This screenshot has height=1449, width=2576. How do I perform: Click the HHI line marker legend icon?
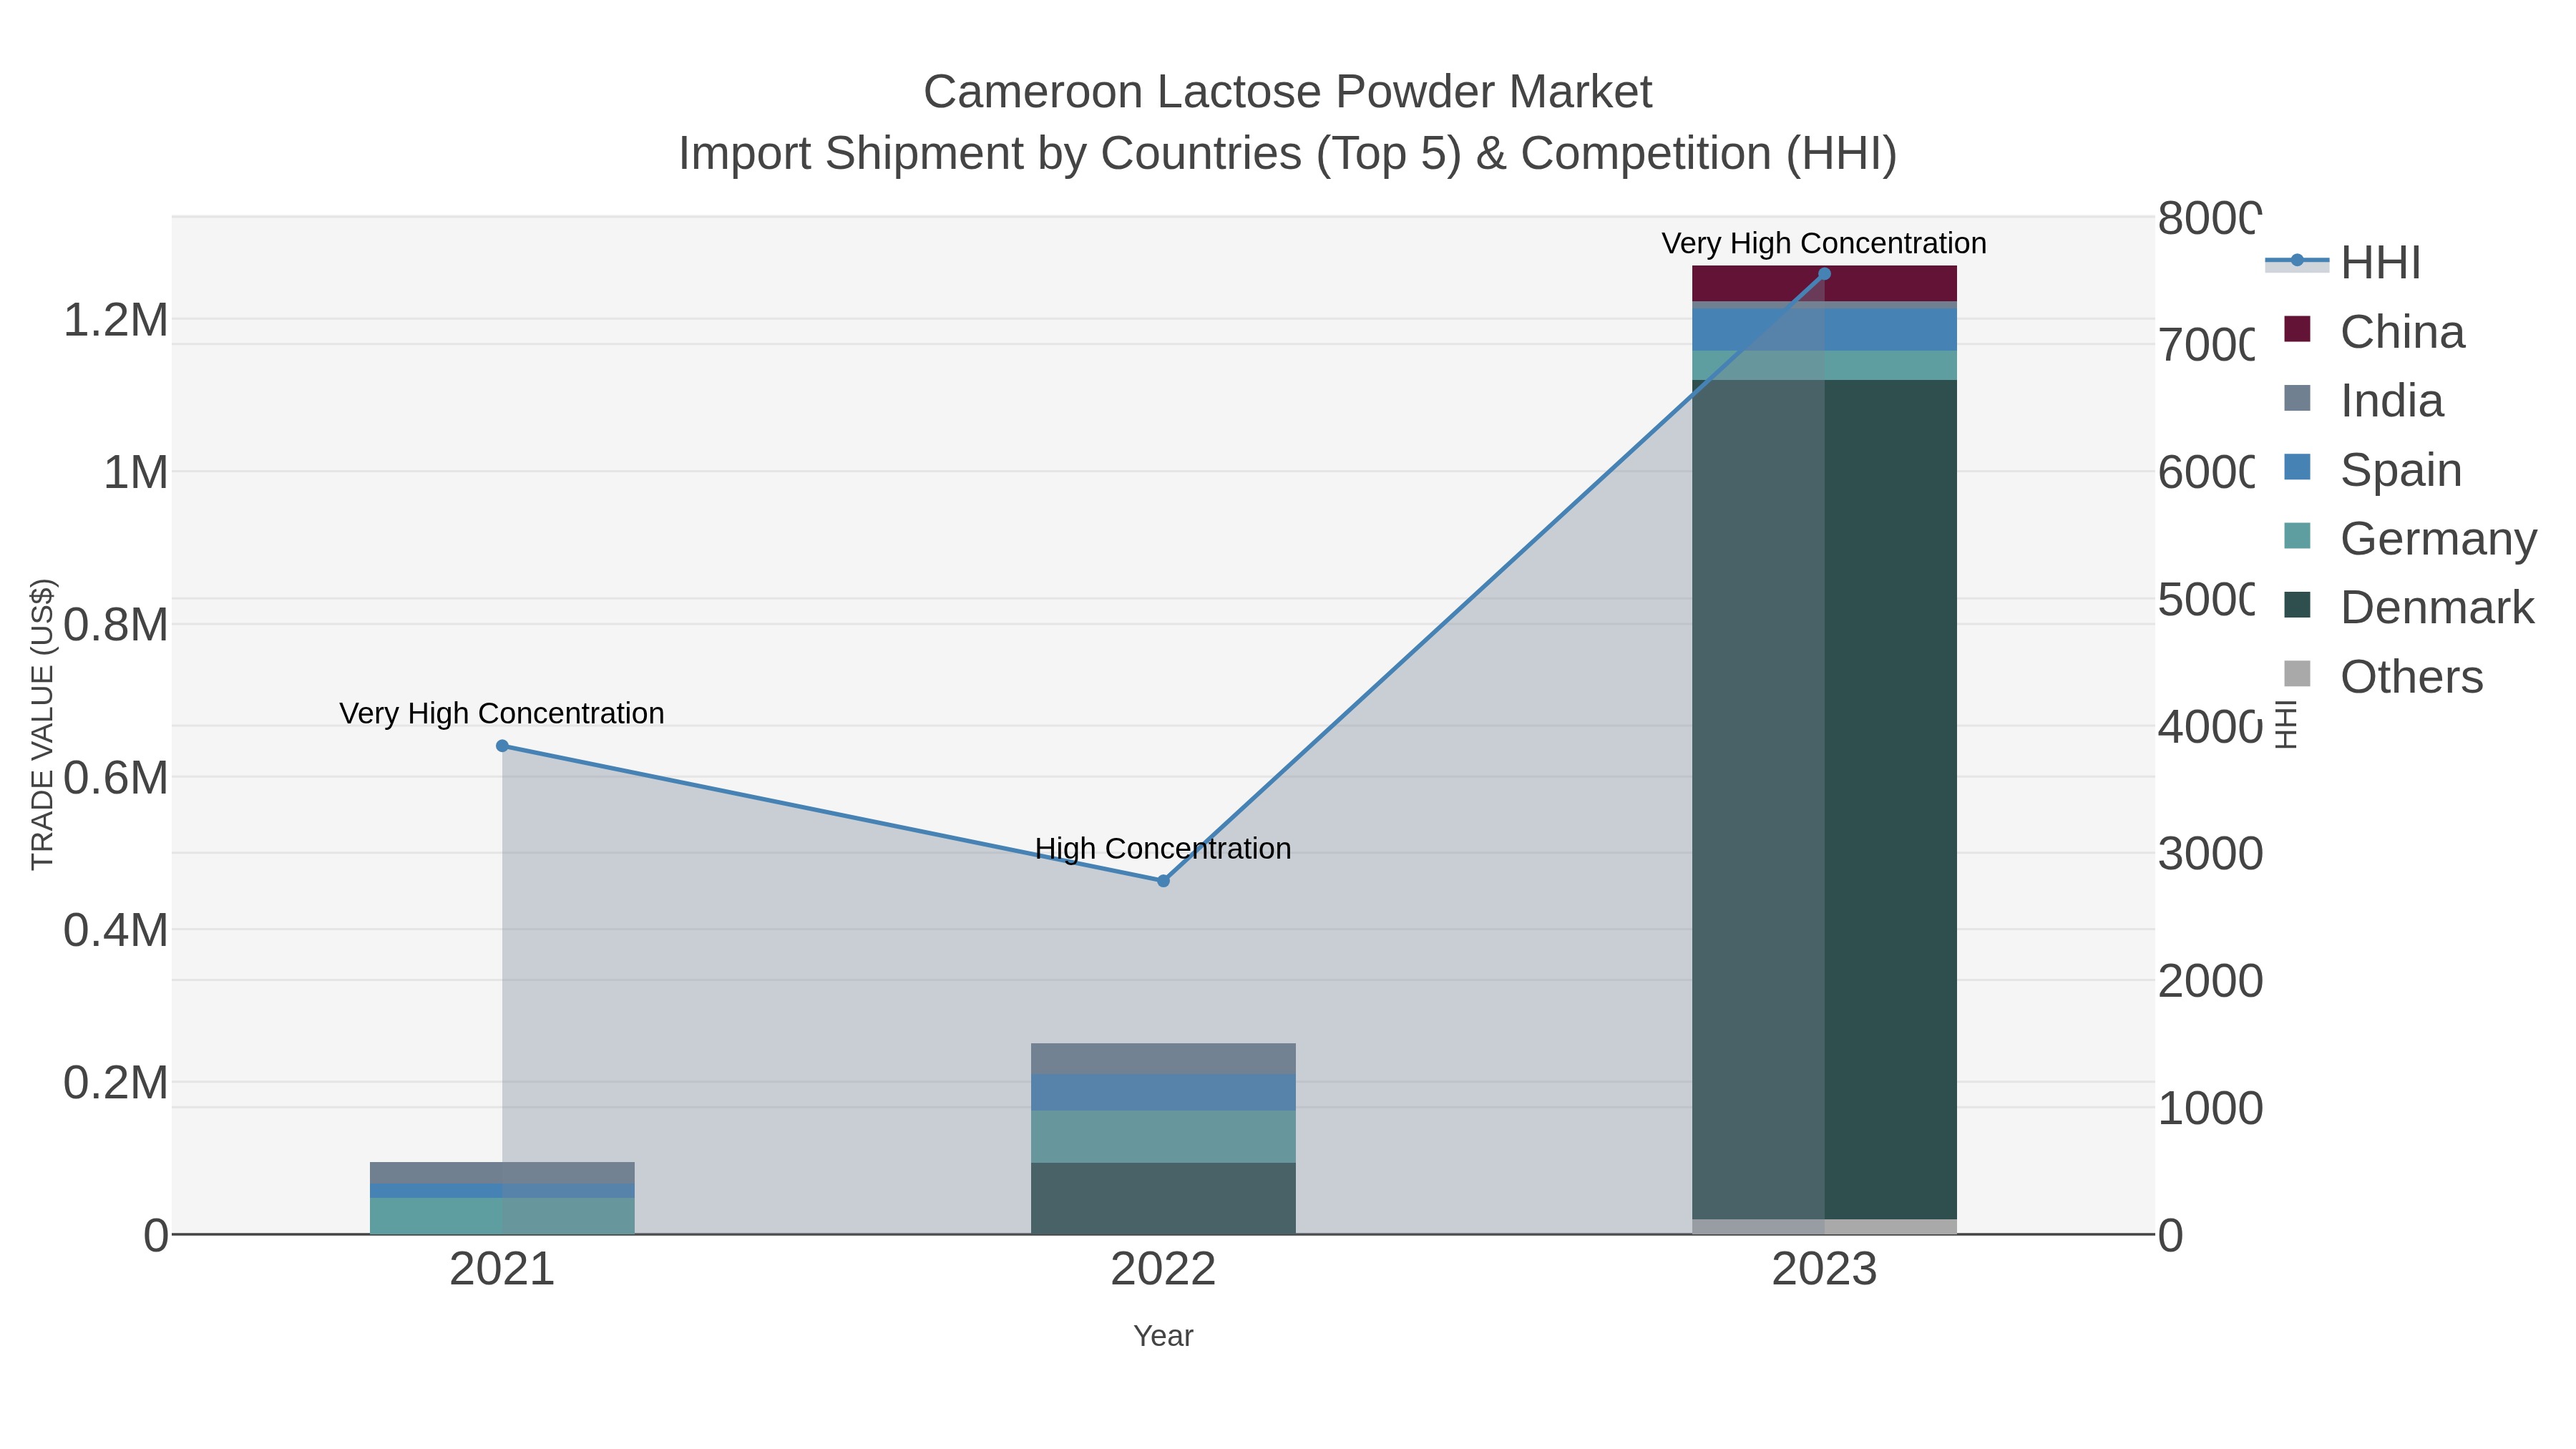click(2297, 261)
